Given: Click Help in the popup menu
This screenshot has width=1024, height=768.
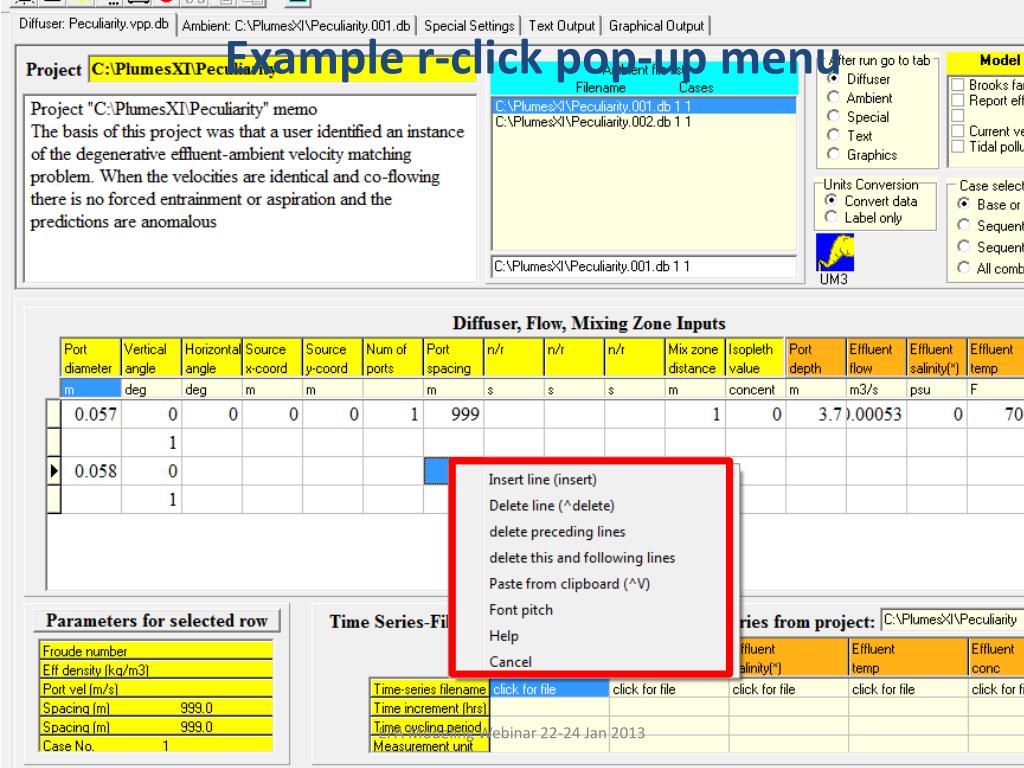Looking at the screenshot, I should pos(504,636).
